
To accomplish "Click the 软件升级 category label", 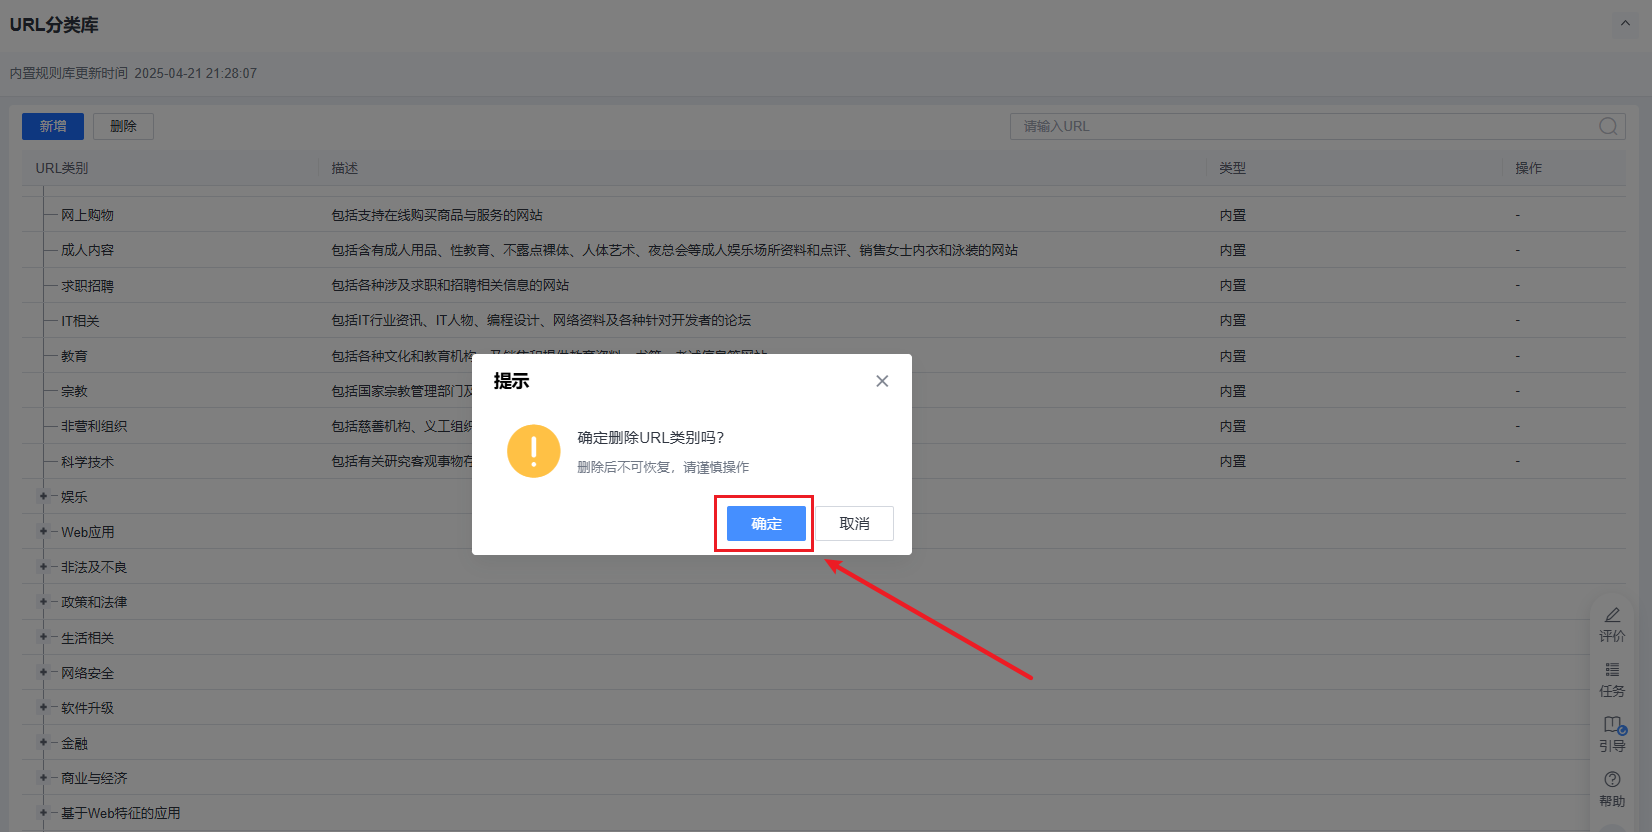I will click(x=87, y=707).
